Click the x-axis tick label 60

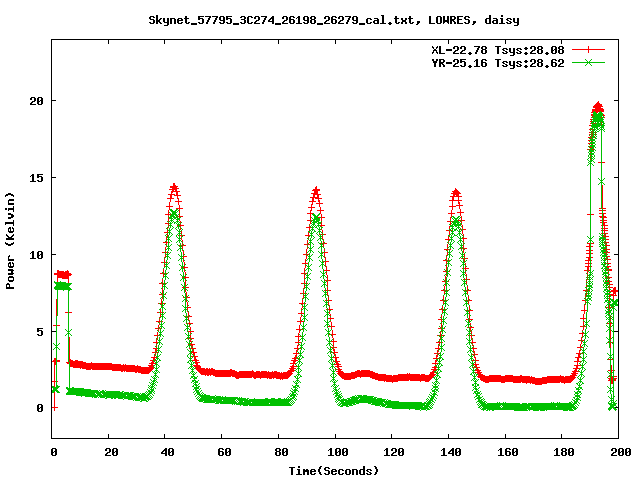pyautogui.click(x=224, y=452)
